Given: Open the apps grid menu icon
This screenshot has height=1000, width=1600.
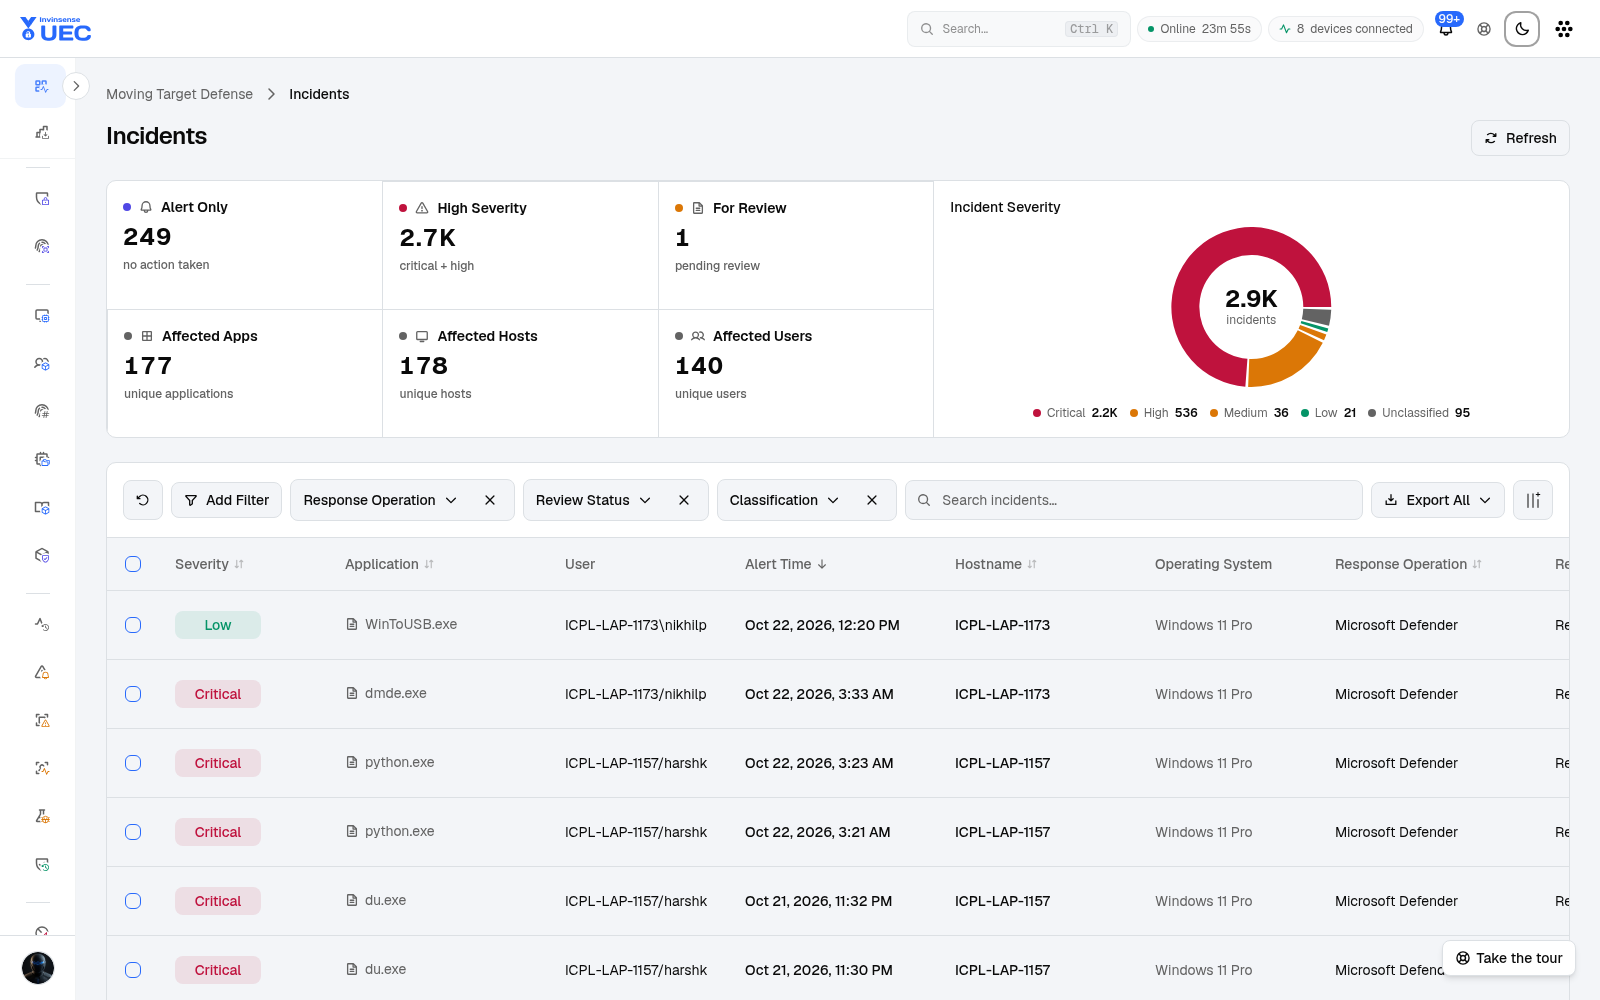Looking at the screenshot, I should [1564, 29].
